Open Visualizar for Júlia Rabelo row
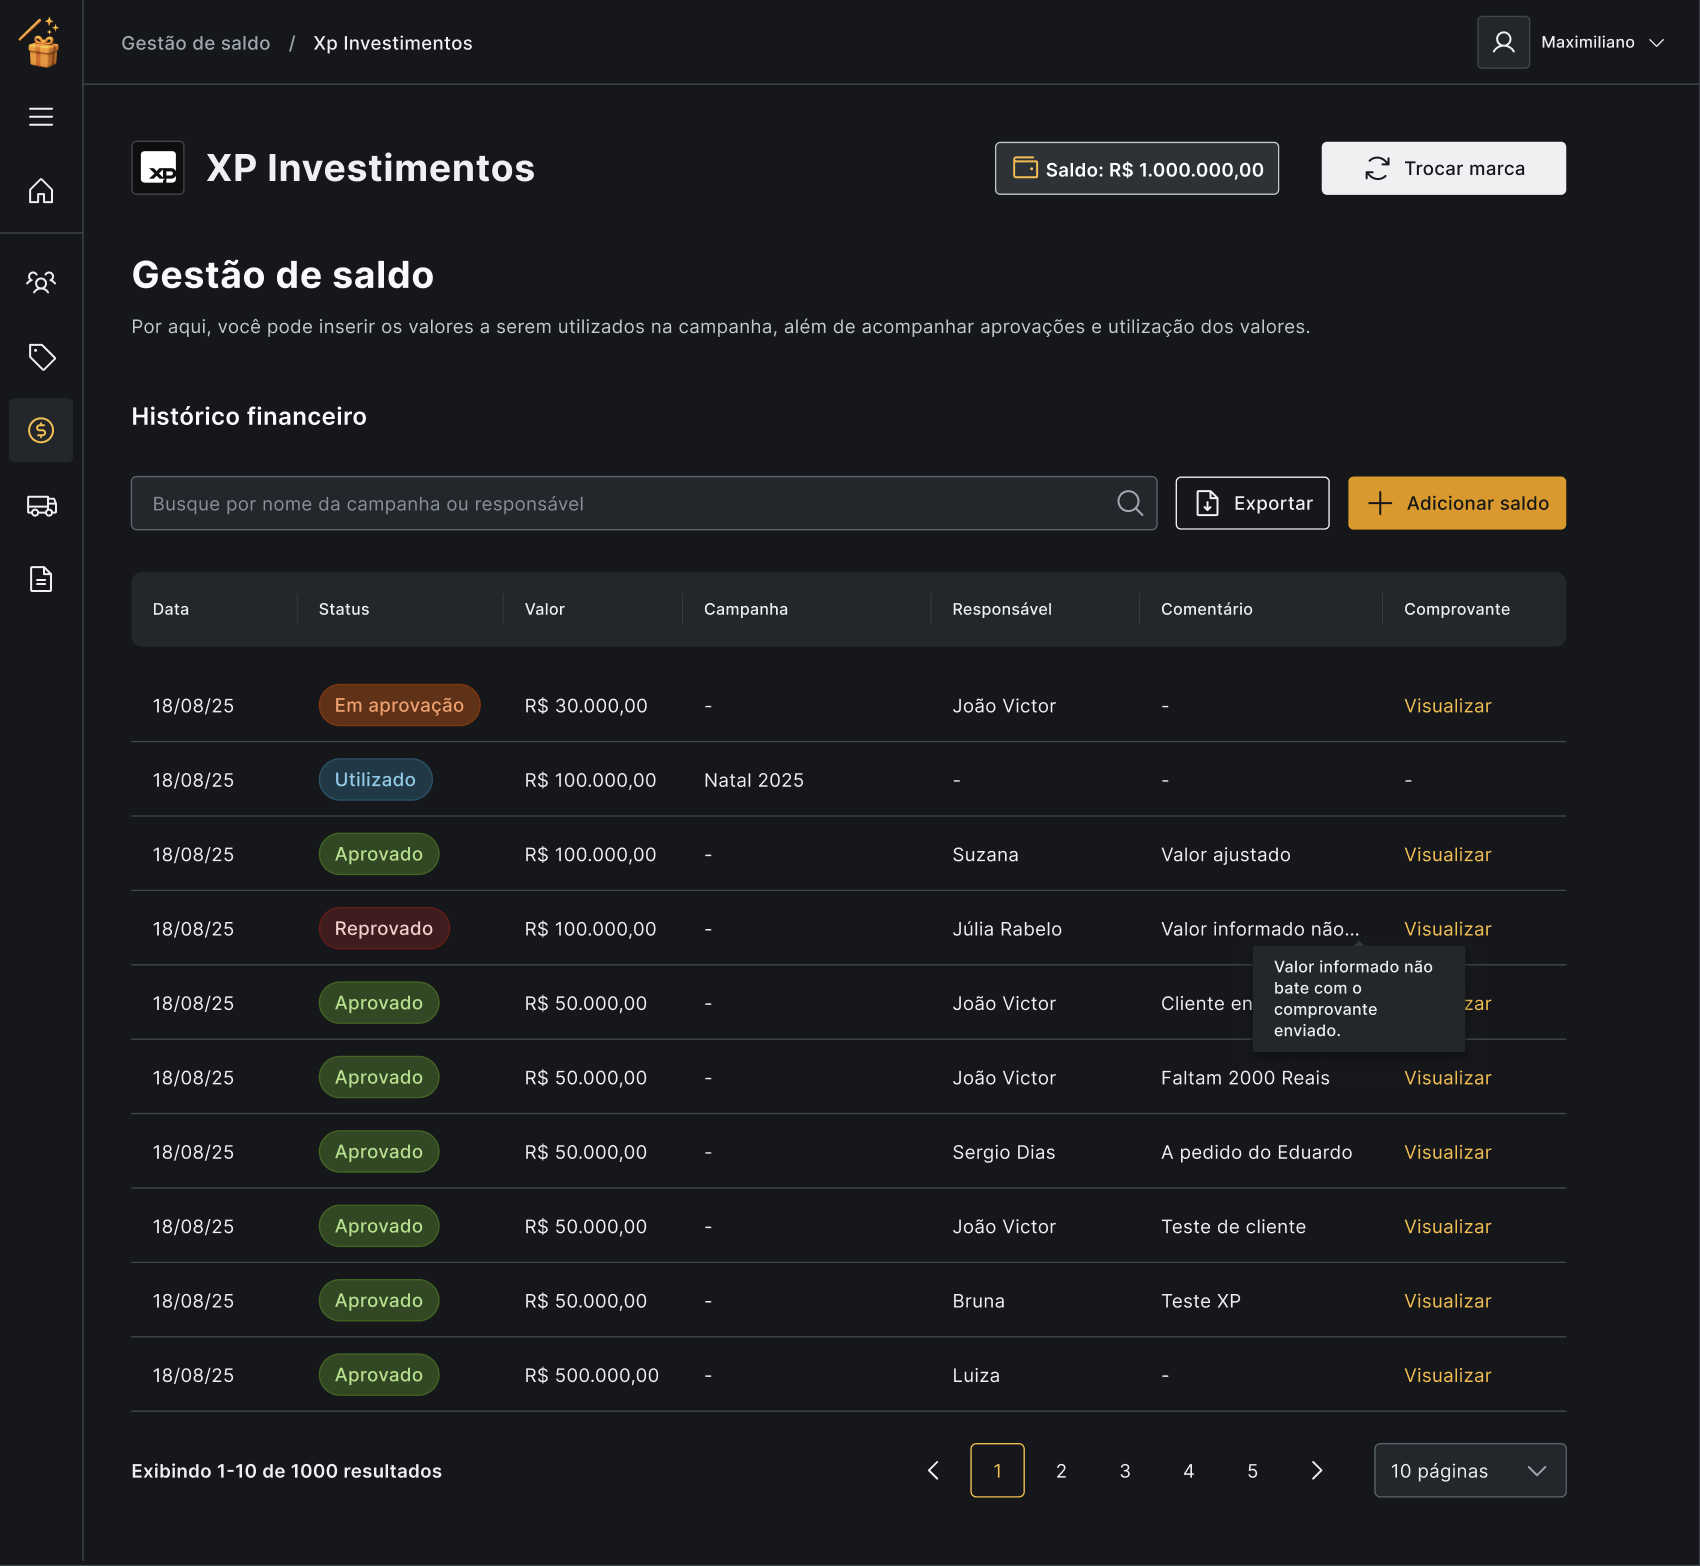Screen dimensions: 1700x1566 [1447, 928]
